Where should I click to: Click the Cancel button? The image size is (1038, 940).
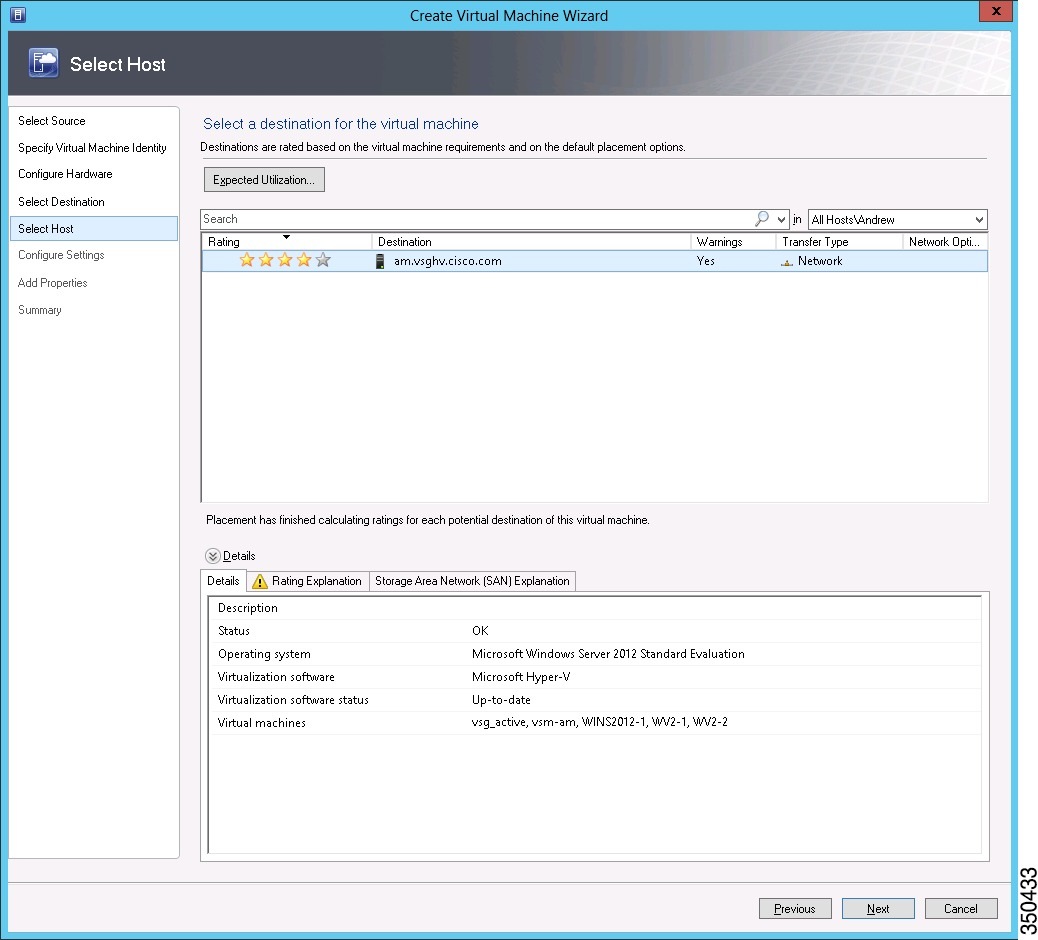(x=961, y=909)
